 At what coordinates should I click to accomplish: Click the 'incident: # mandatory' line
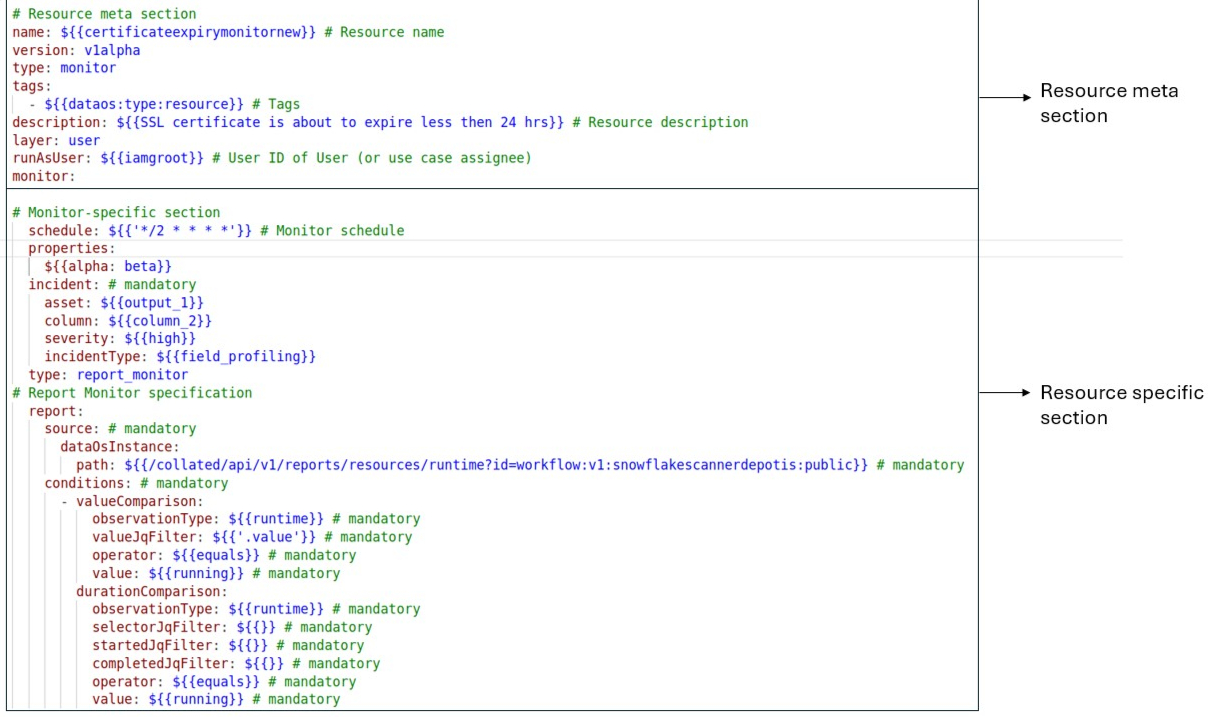[112, 284]
